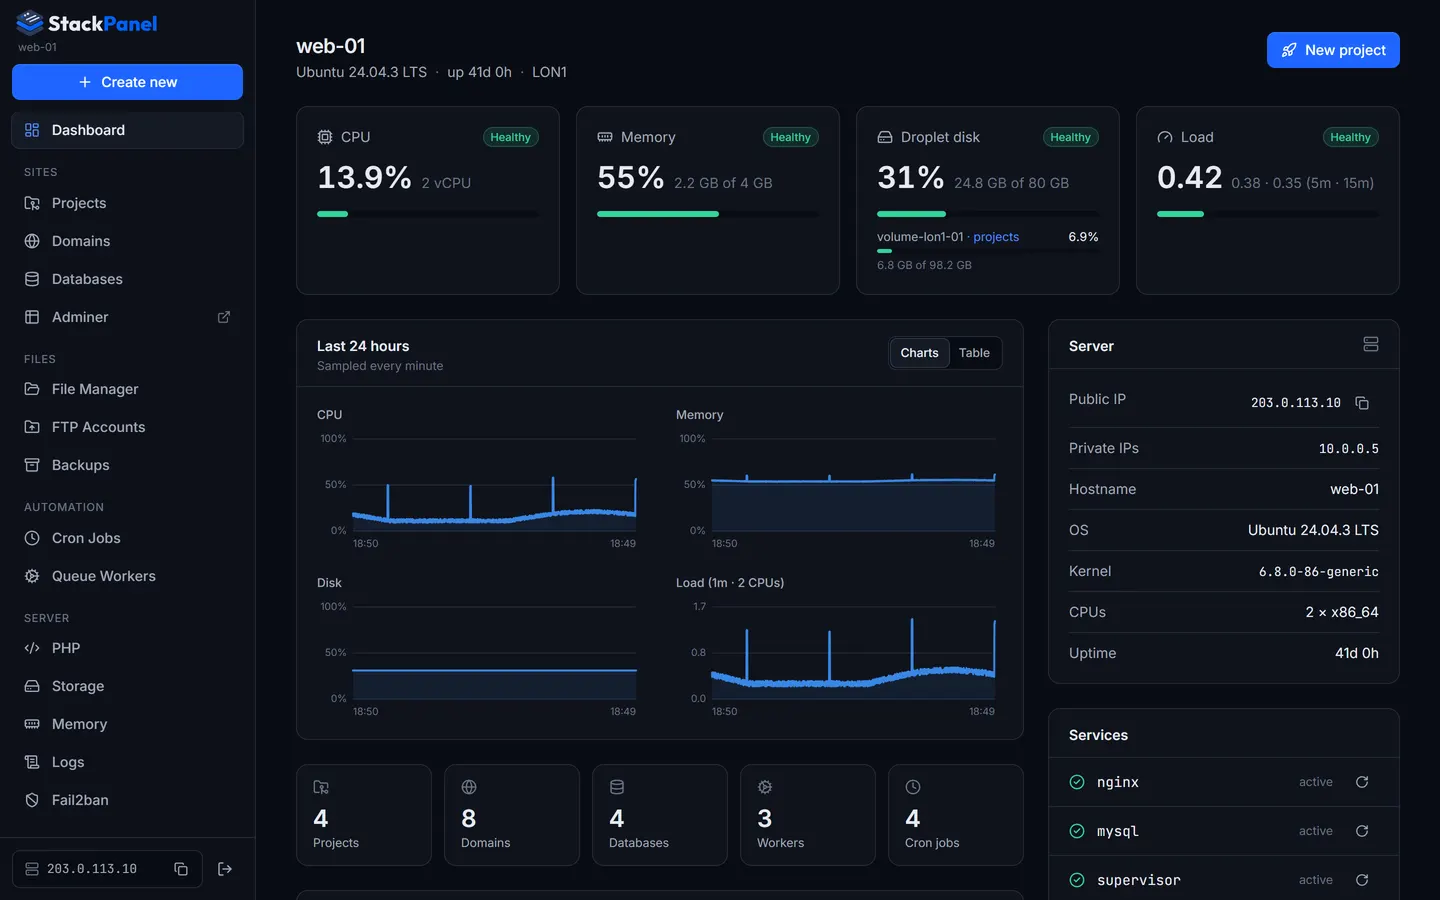Click the New project button
The image size is (1440, 900).
click(1333, 50)
